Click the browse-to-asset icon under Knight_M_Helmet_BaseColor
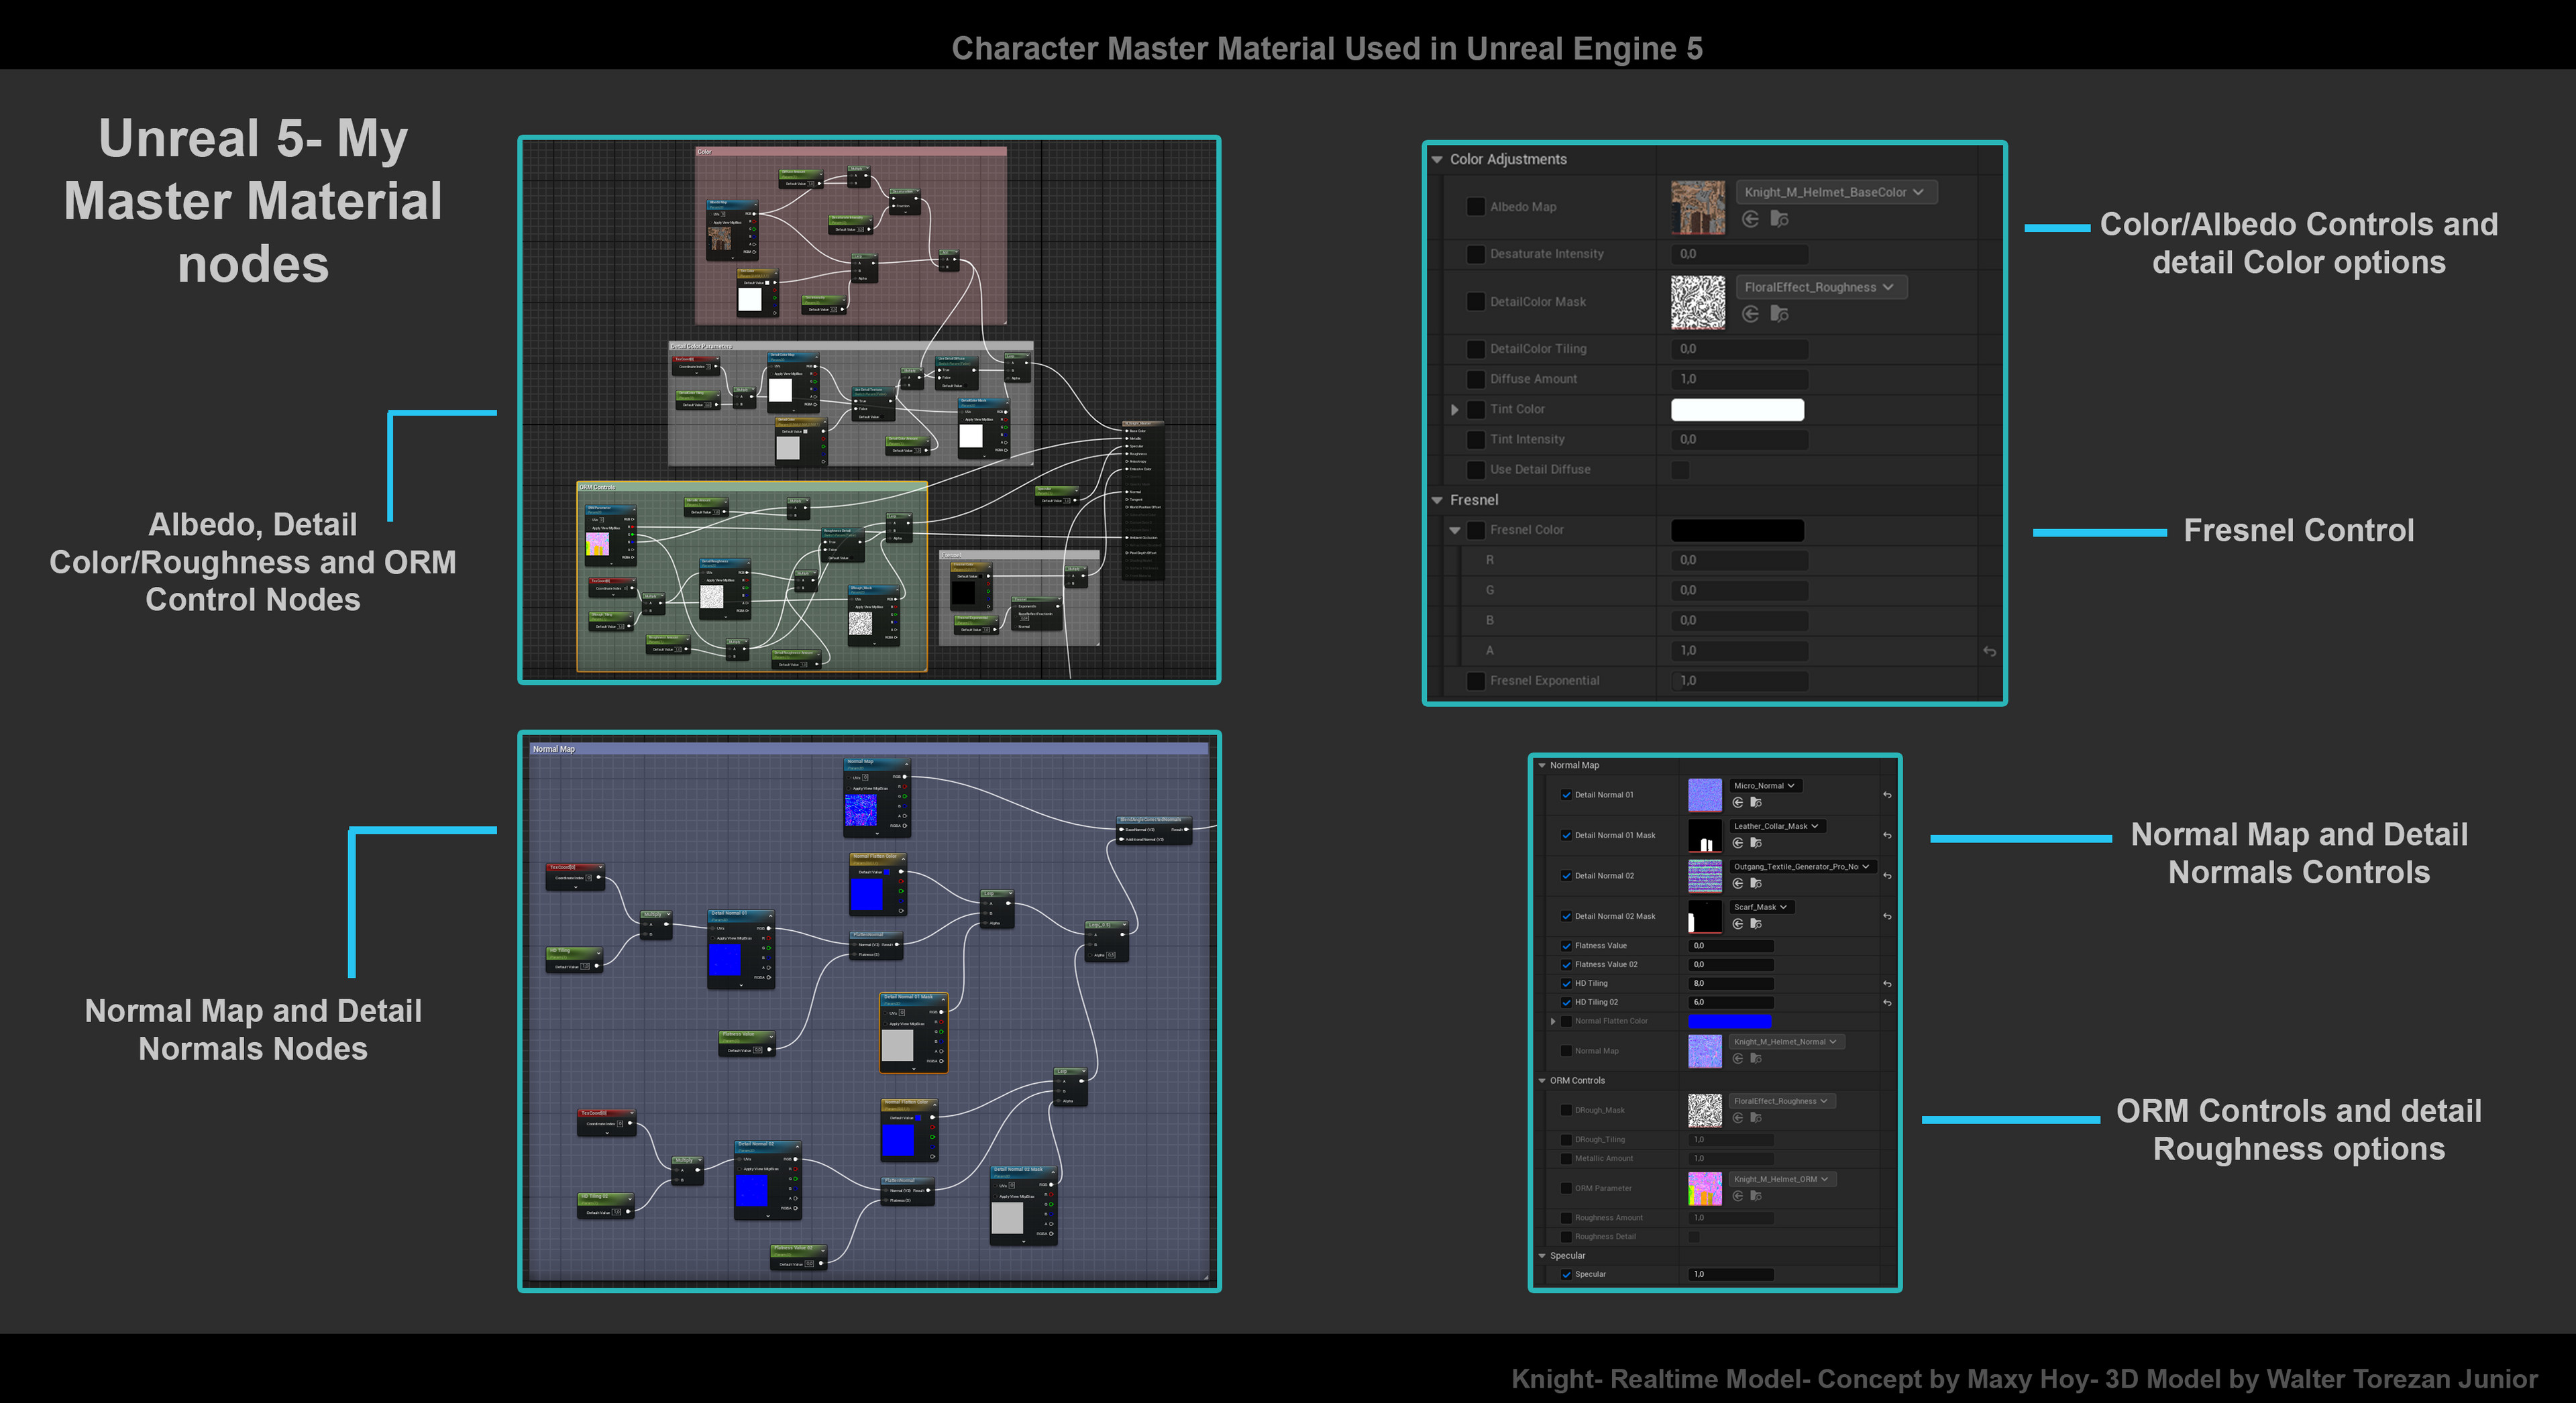The image size is (2576, 1403). click(x=1780, y=219)
